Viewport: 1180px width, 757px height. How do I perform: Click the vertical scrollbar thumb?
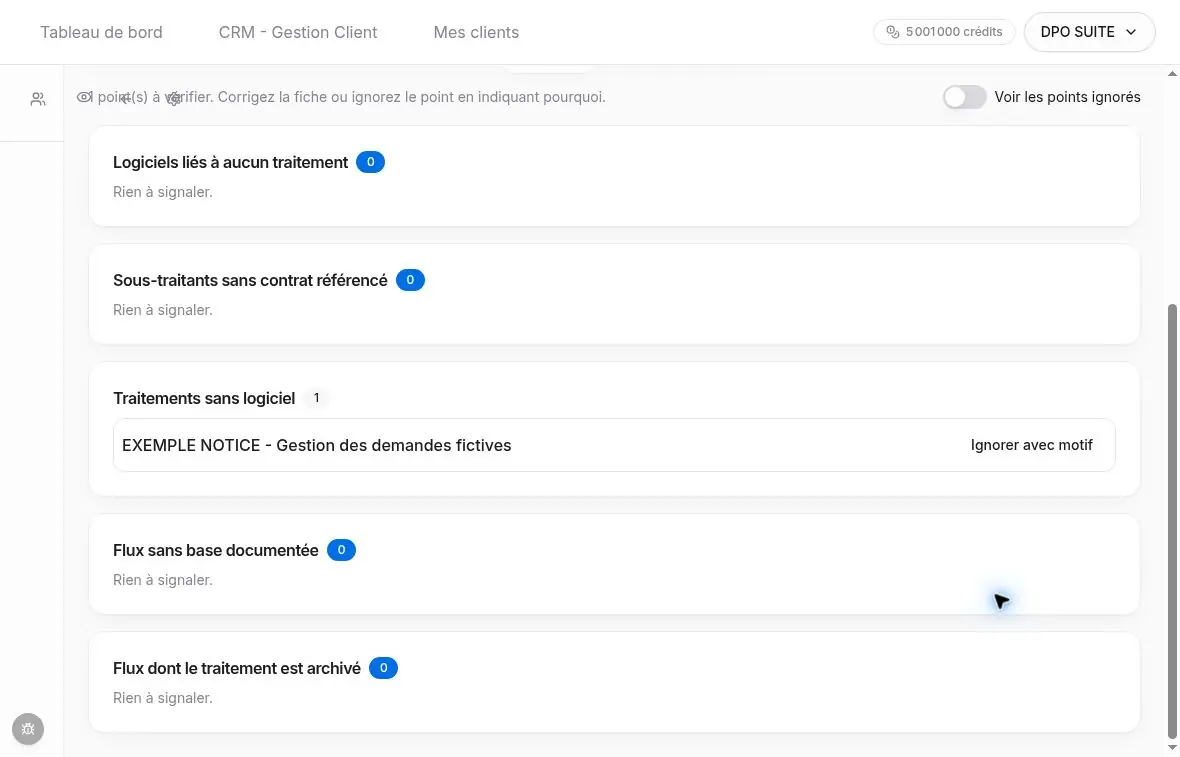pyautogui.click(x=1172, y=521)
